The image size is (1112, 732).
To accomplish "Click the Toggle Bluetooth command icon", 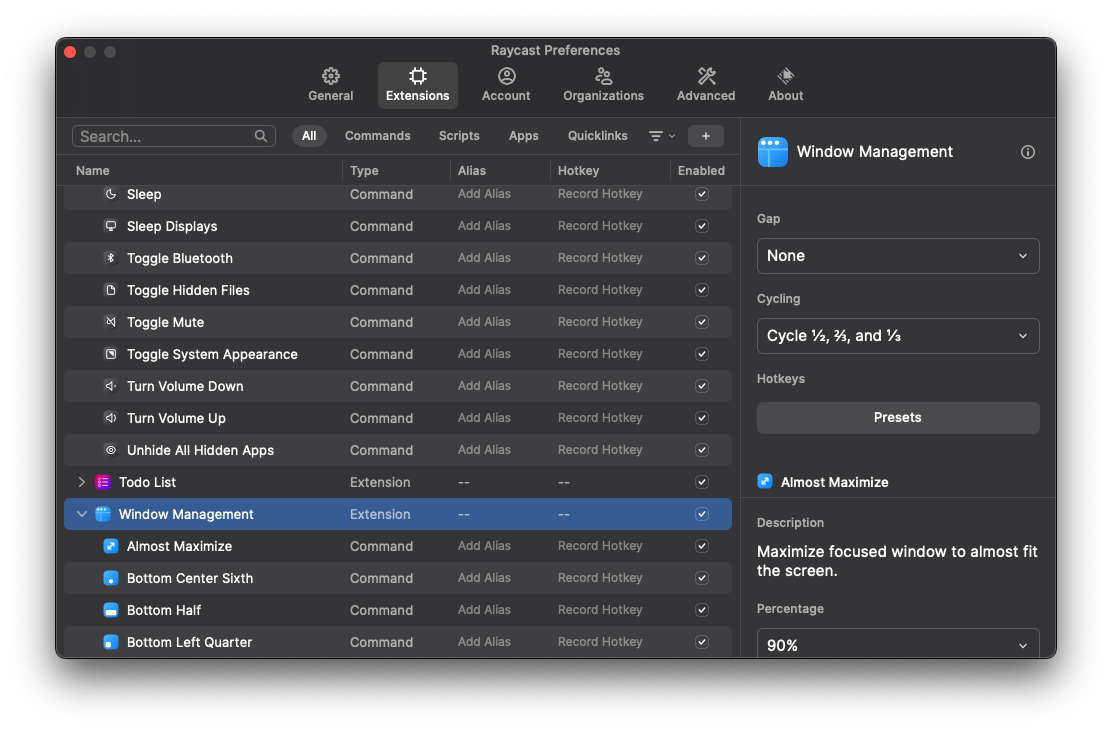I will coord(111,258).
